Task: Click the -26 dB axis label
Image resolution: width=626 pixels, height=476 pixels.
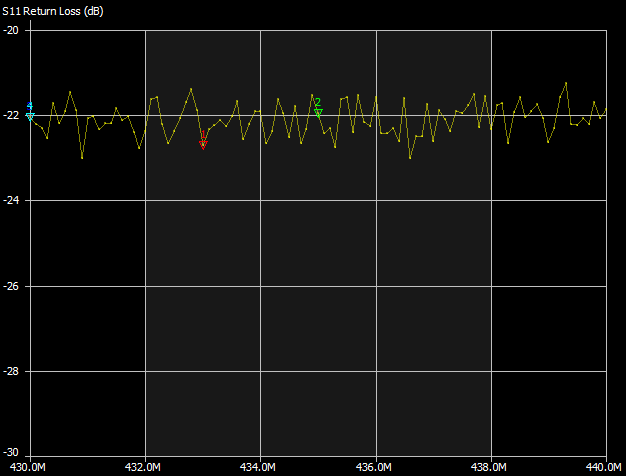Action: pyautogui.click(x=11, y=286)
